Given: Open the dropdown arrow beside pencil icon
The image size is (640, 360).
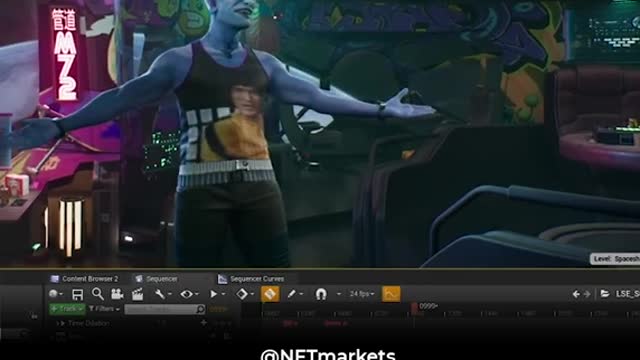Looking at the screenshot, I should coord(301,294).
